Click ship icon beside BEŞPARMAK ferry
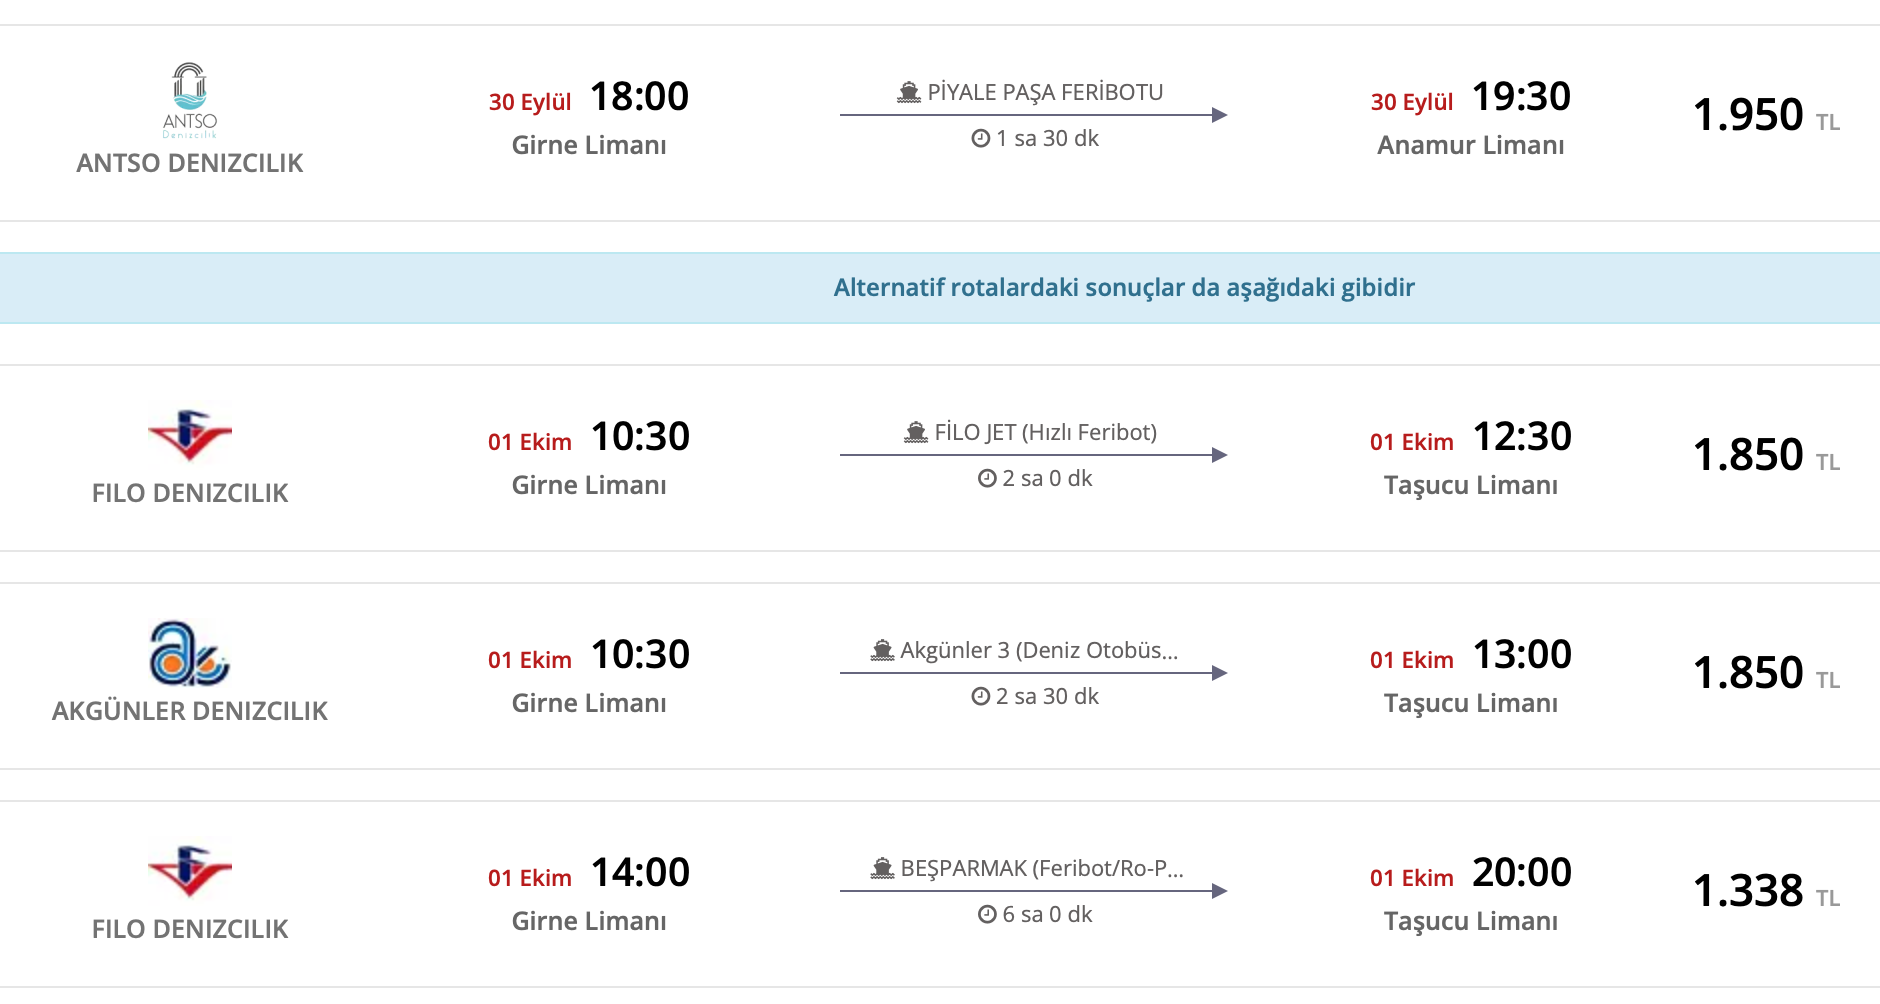 point(881,869)
